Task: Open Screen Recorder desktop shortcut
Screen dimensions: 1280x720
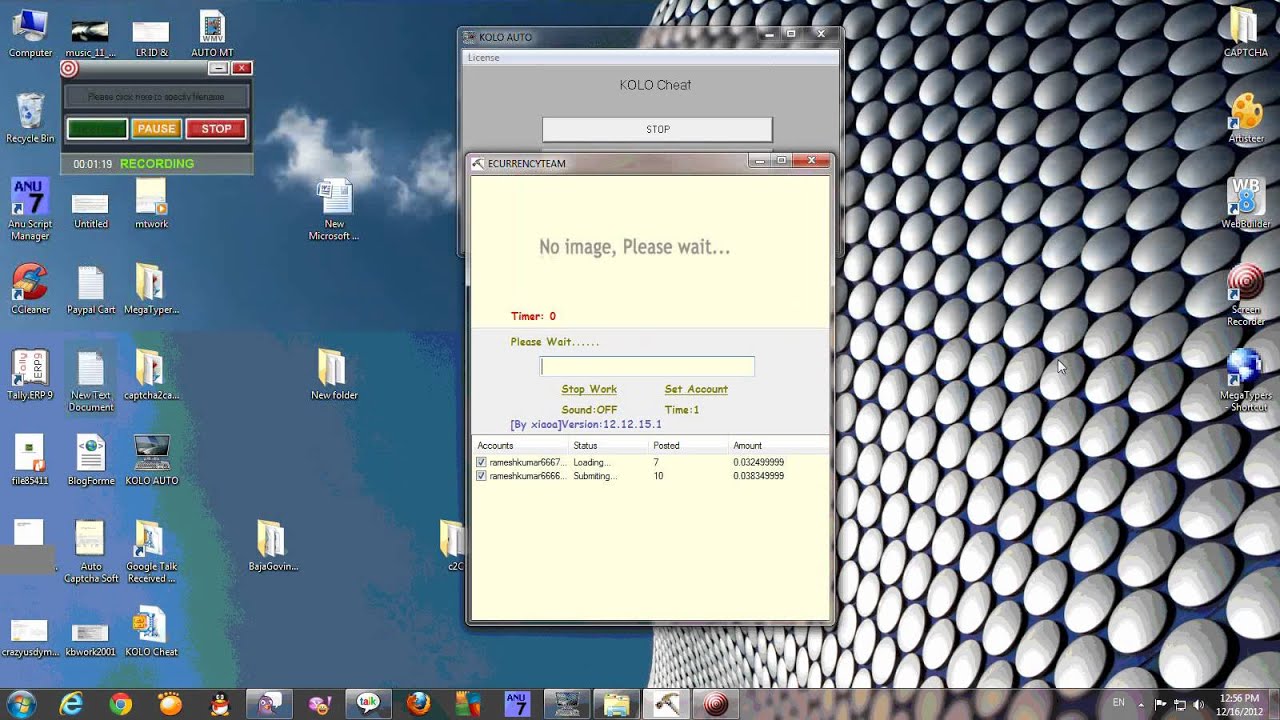Action: pyautogui.click(x=1245, y=295)
